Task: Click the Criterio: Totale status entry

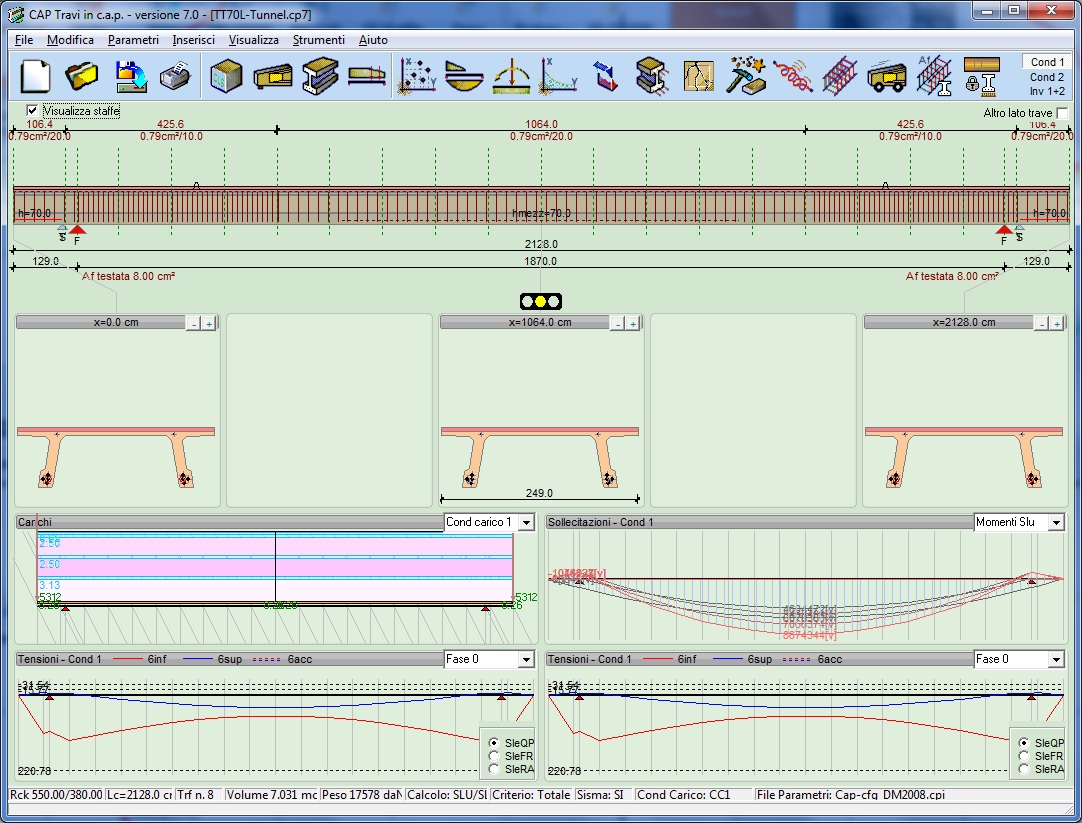Action: pyautogui.click(x=531, y=795)
